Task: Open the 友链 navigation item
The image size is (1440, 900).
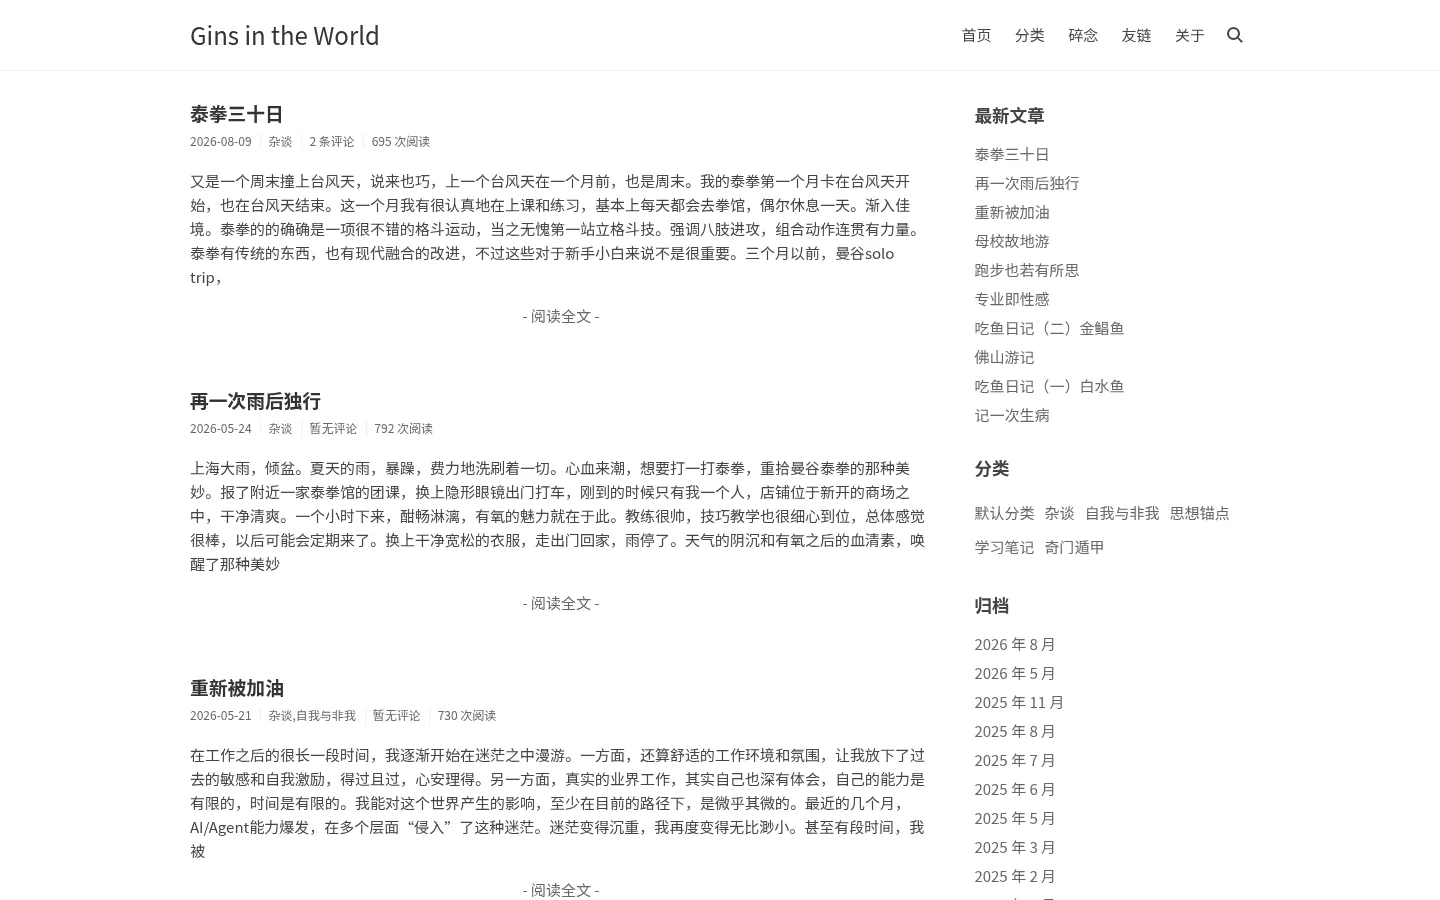Action: click(1136, 35)
